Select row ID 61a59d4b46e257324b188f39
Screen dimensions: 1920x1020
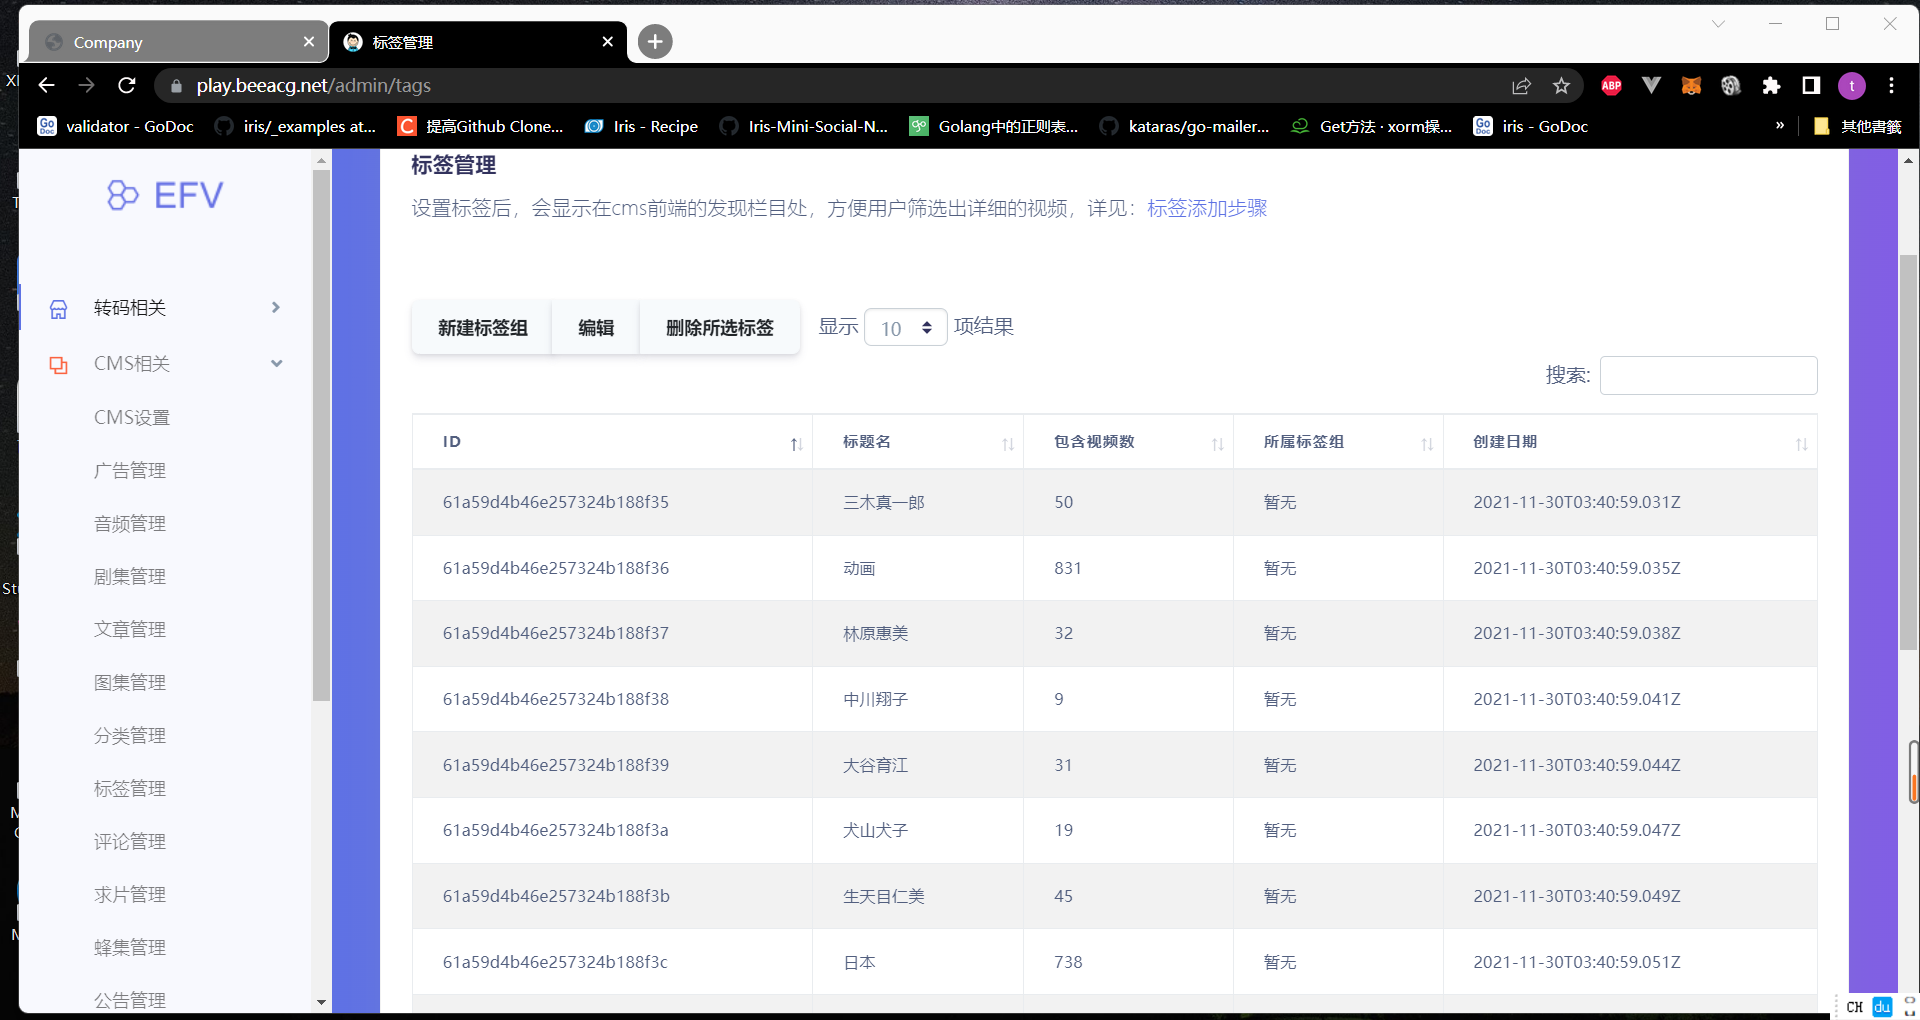1114,765
